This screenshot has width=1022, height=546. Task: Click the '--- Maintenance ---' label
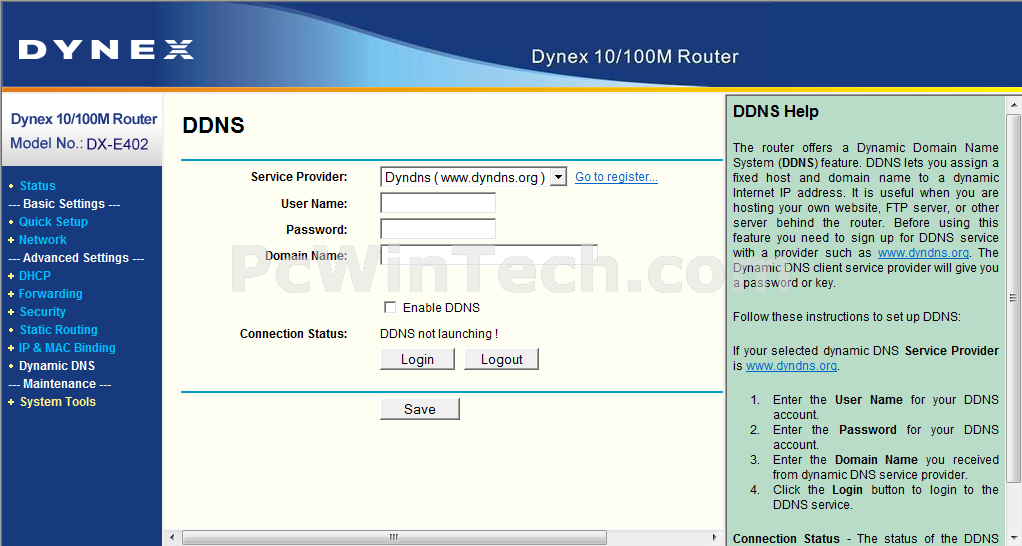tap(59, 384)
